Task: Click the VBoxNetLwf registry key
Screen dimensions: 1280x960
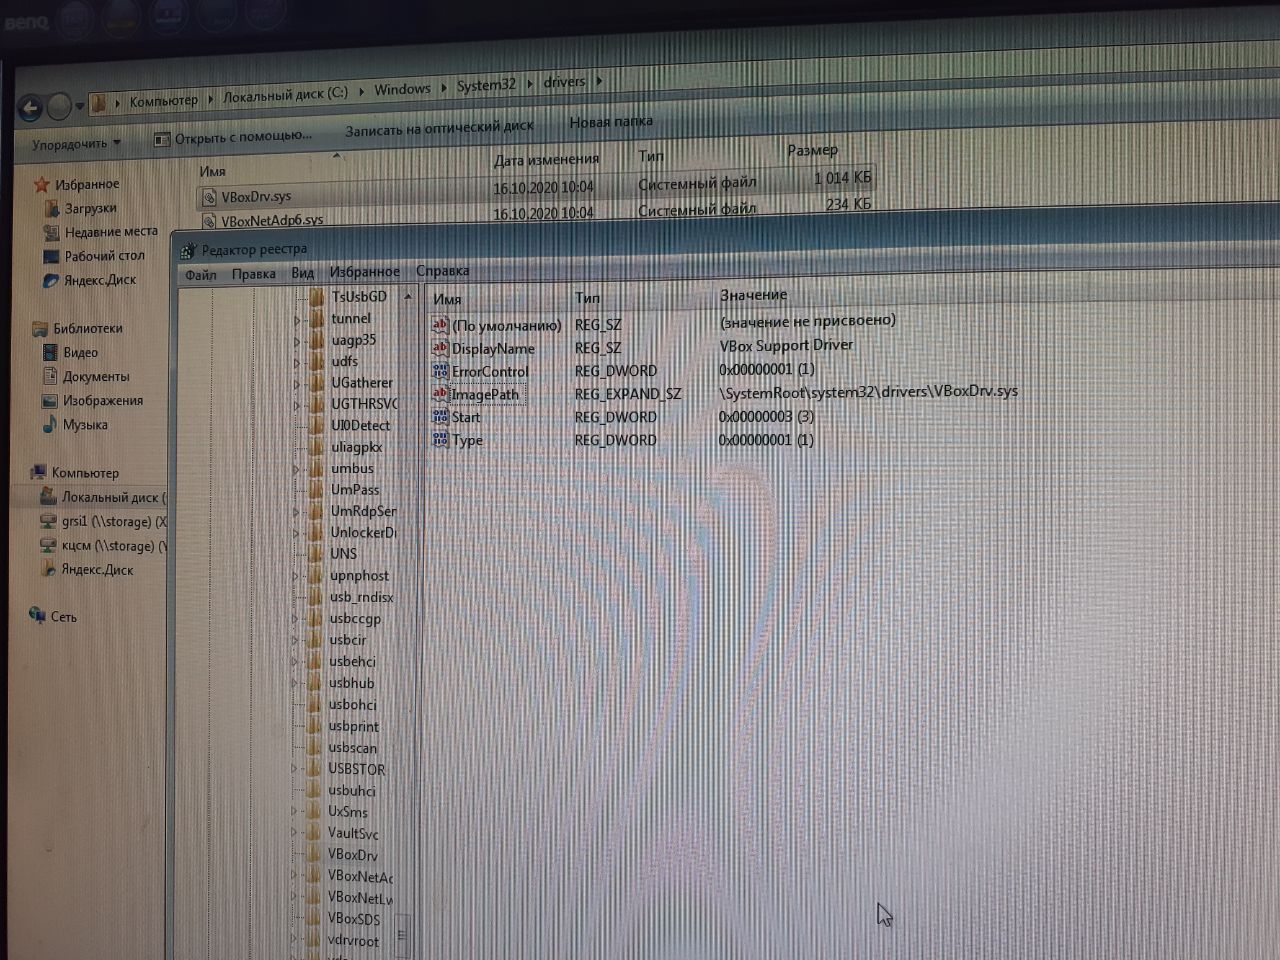Action: [x=360, y=898]
